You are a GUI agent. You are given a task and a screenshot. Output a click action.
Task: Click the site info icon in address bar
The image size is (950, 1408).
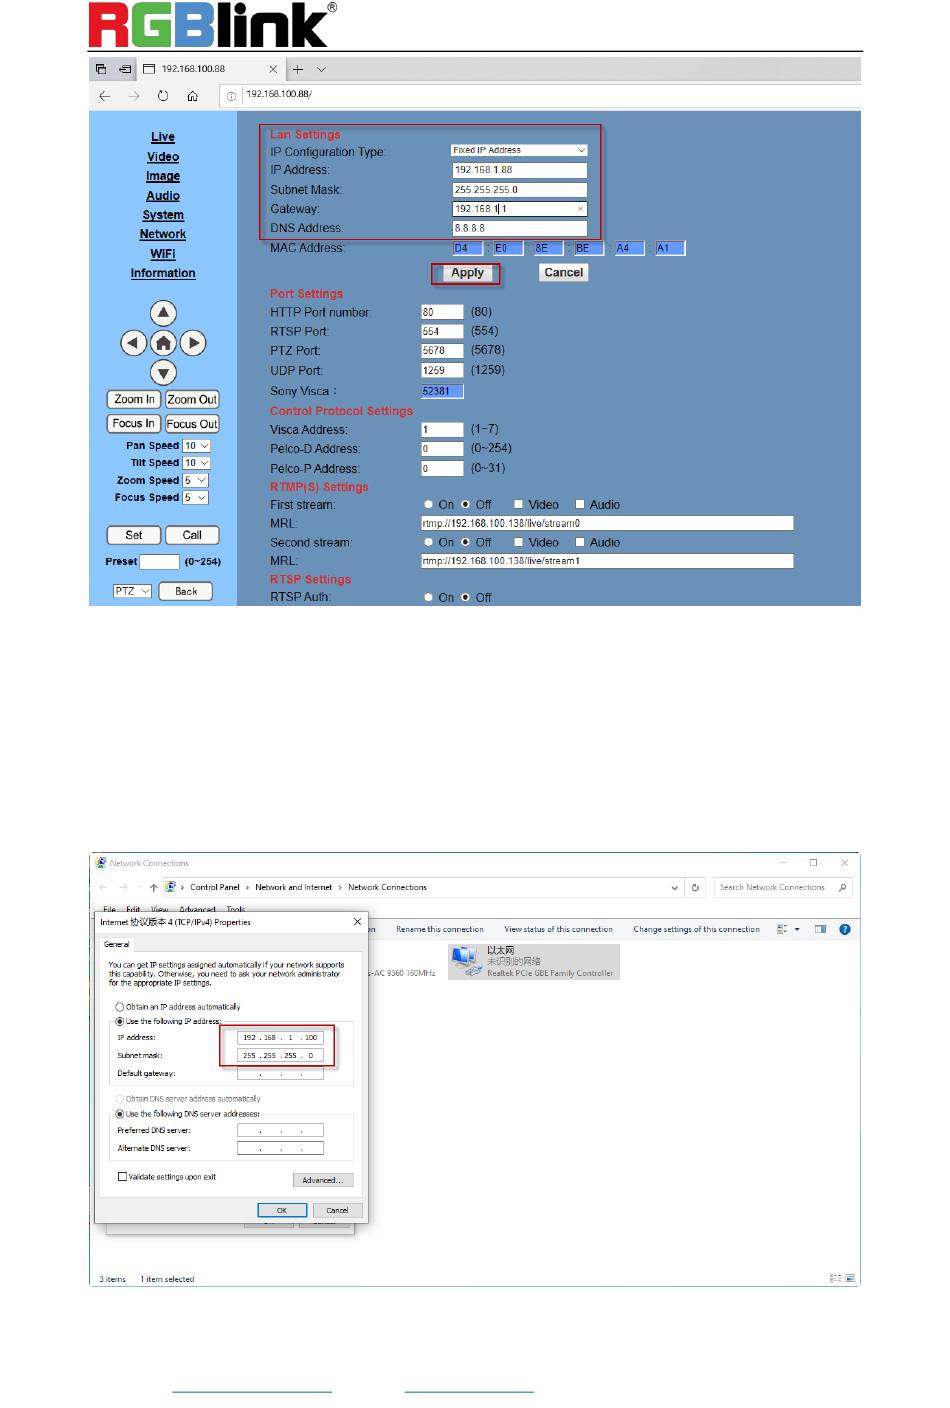(231, 96)
